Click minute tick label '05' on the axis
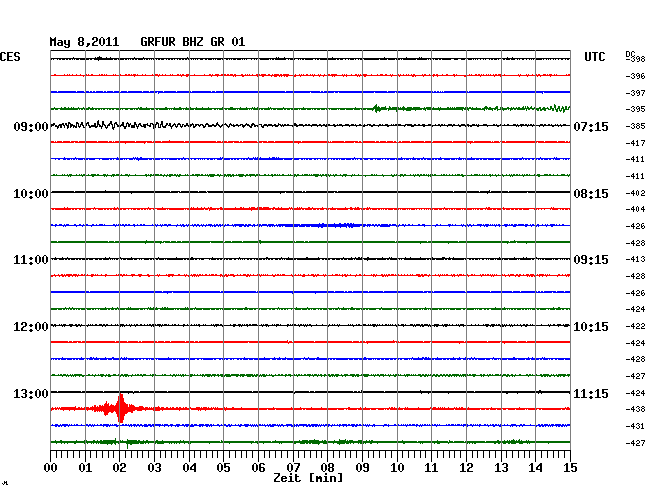This screenshot has width=650, height=494. 223,468
